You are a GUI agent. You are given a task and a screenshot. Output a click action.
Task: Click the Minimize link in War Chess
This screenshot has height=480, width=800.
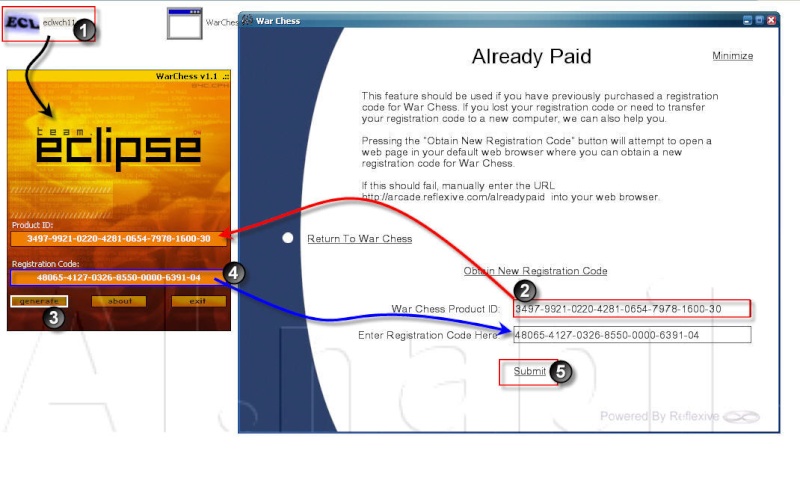(x=732, y=56)
